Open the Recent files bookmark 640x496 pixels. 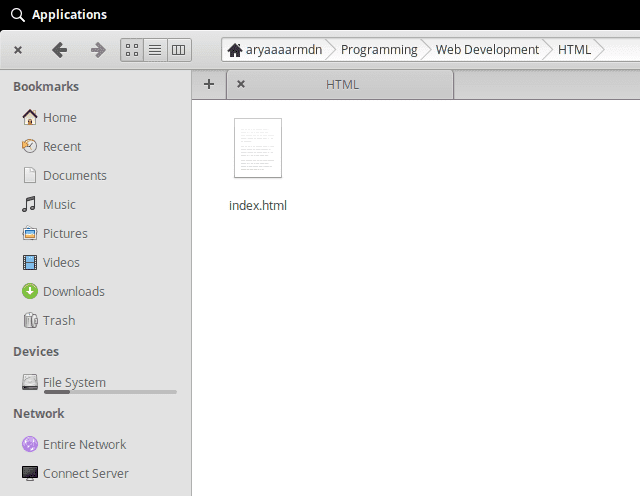click(x=61, y=146)
